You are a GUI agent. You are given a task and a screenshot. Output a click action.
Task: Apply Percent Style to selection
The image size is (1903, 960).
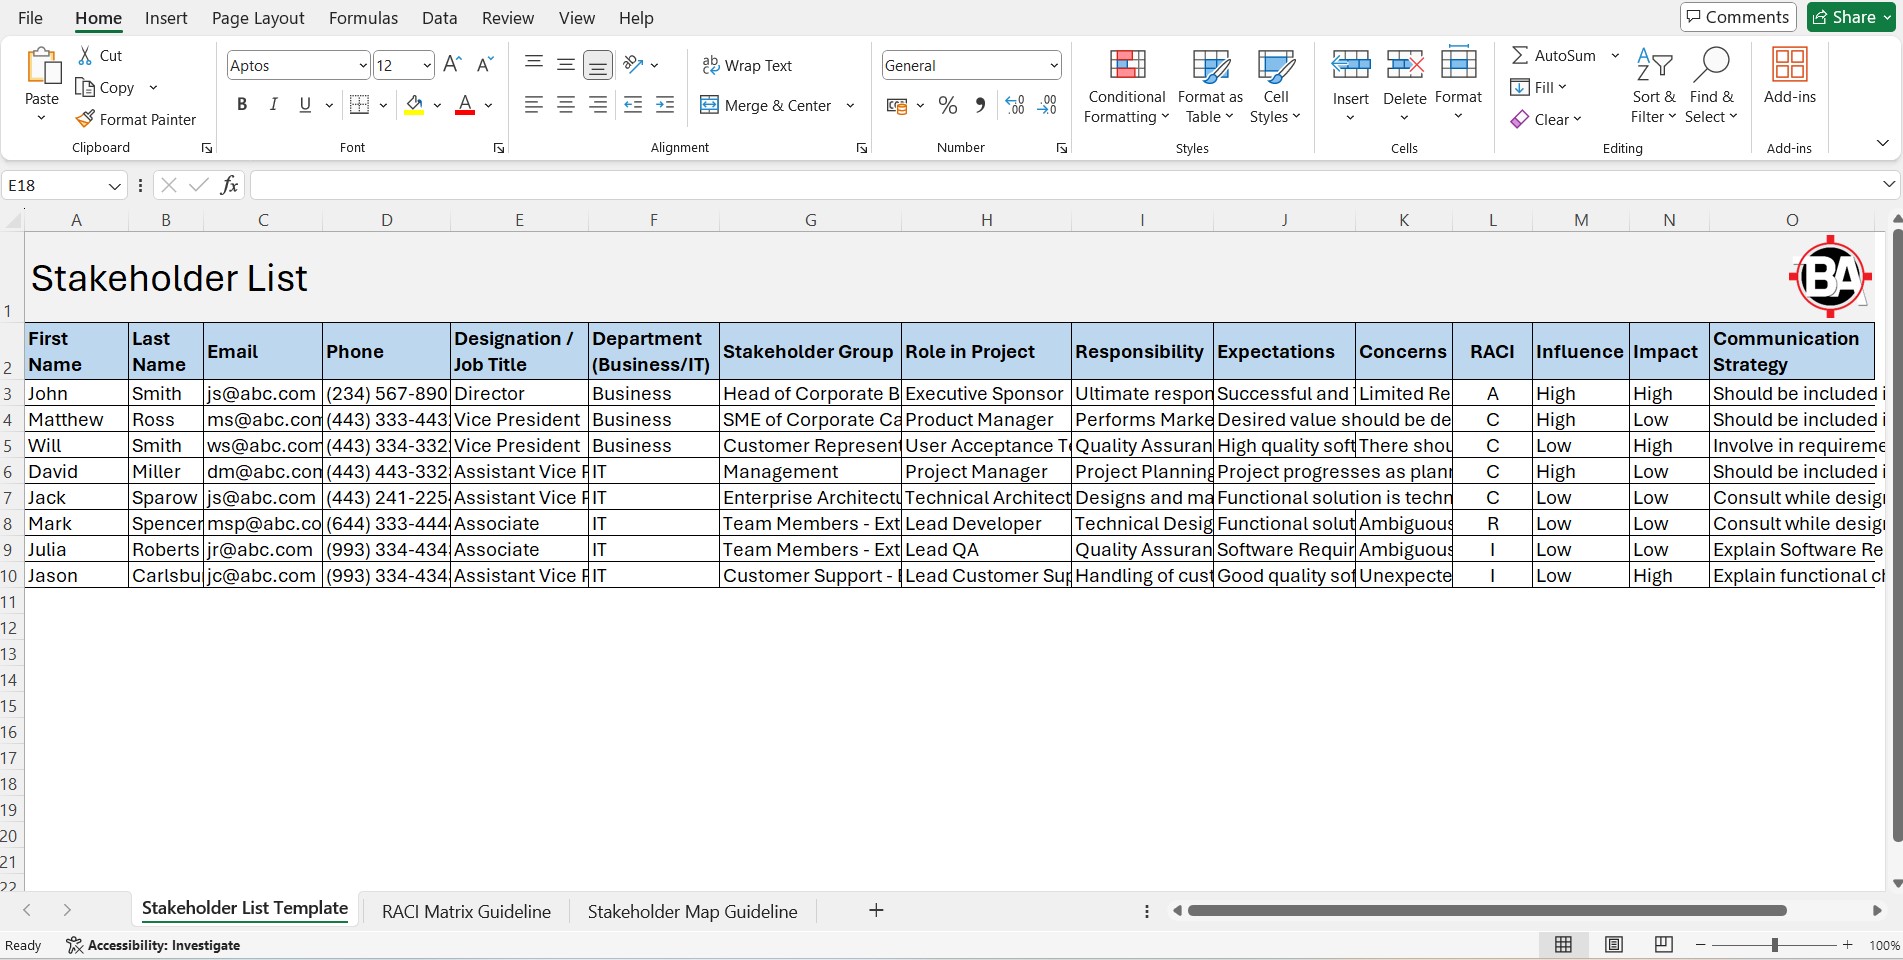pos(947,105)
